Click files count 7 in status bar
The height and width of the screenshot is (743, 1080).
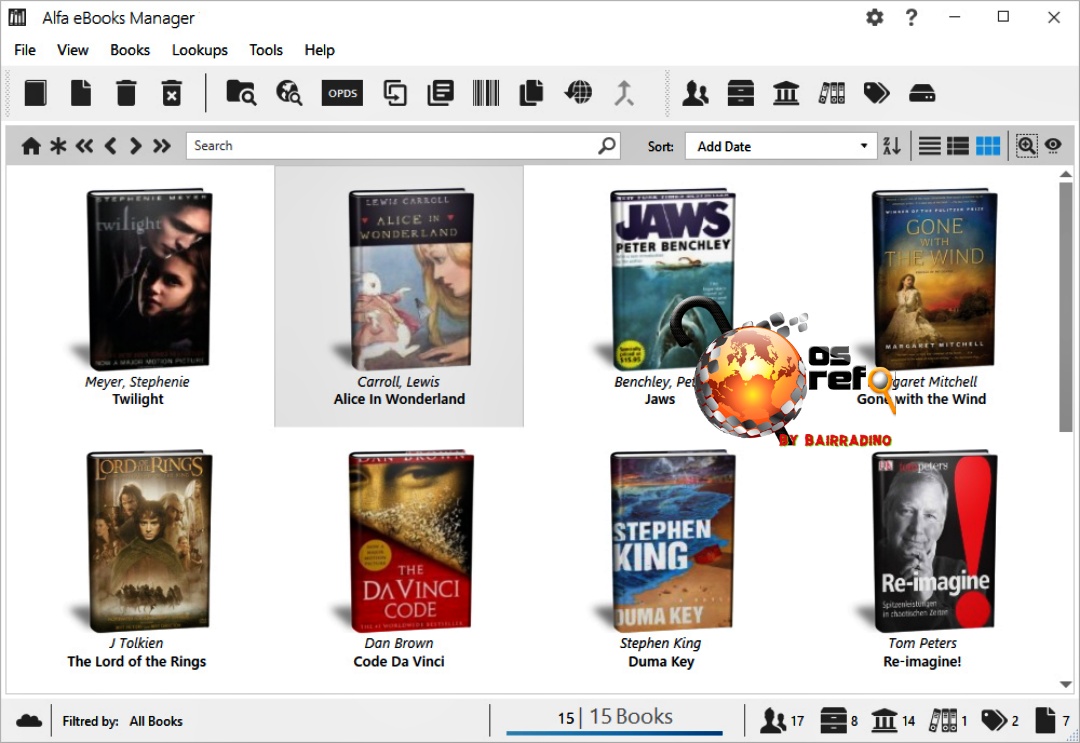[1052, 721]
